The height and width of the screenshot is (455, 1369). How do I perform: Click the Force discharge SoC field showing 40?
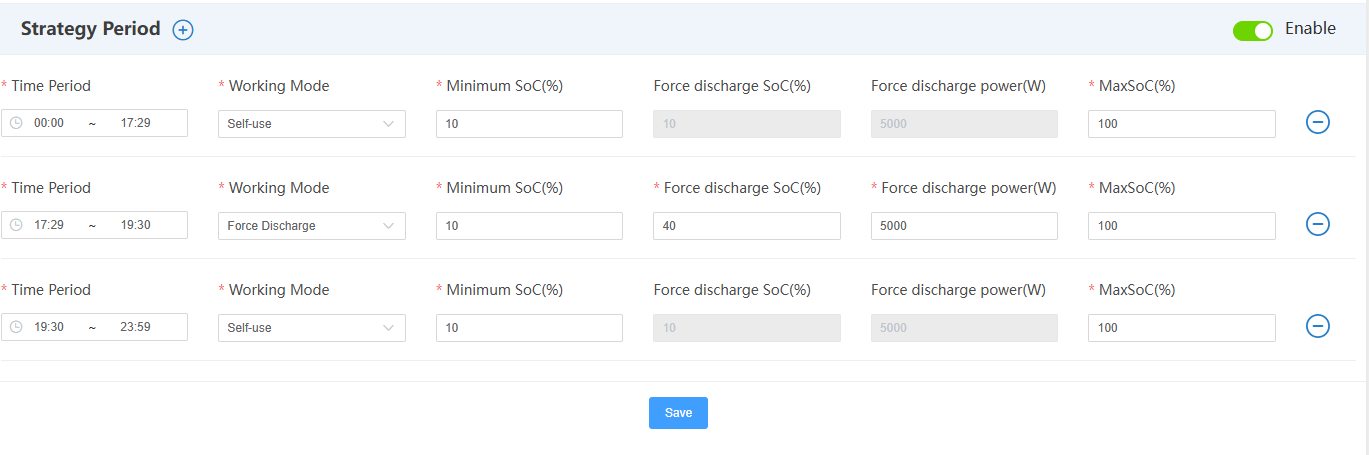tap(746, 226)
